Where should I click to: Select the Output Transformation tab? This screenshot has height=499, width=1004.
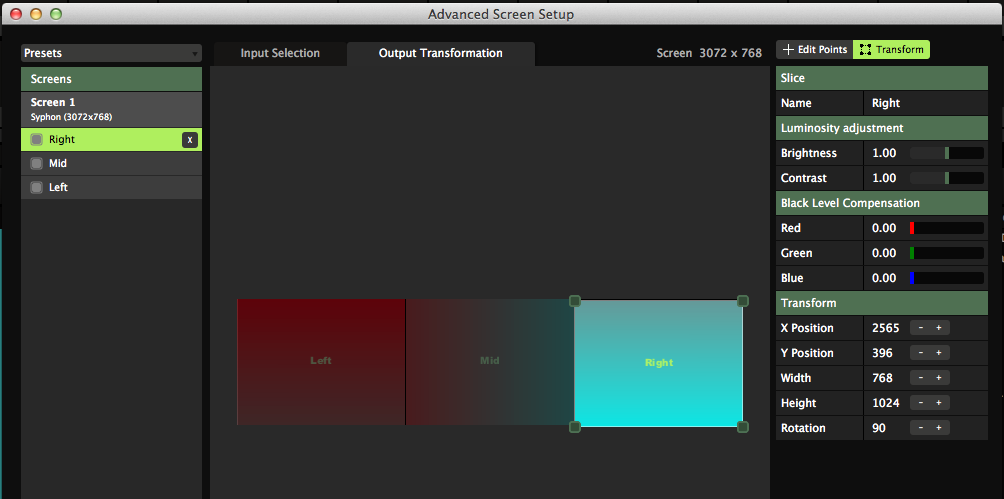[440, 53]
